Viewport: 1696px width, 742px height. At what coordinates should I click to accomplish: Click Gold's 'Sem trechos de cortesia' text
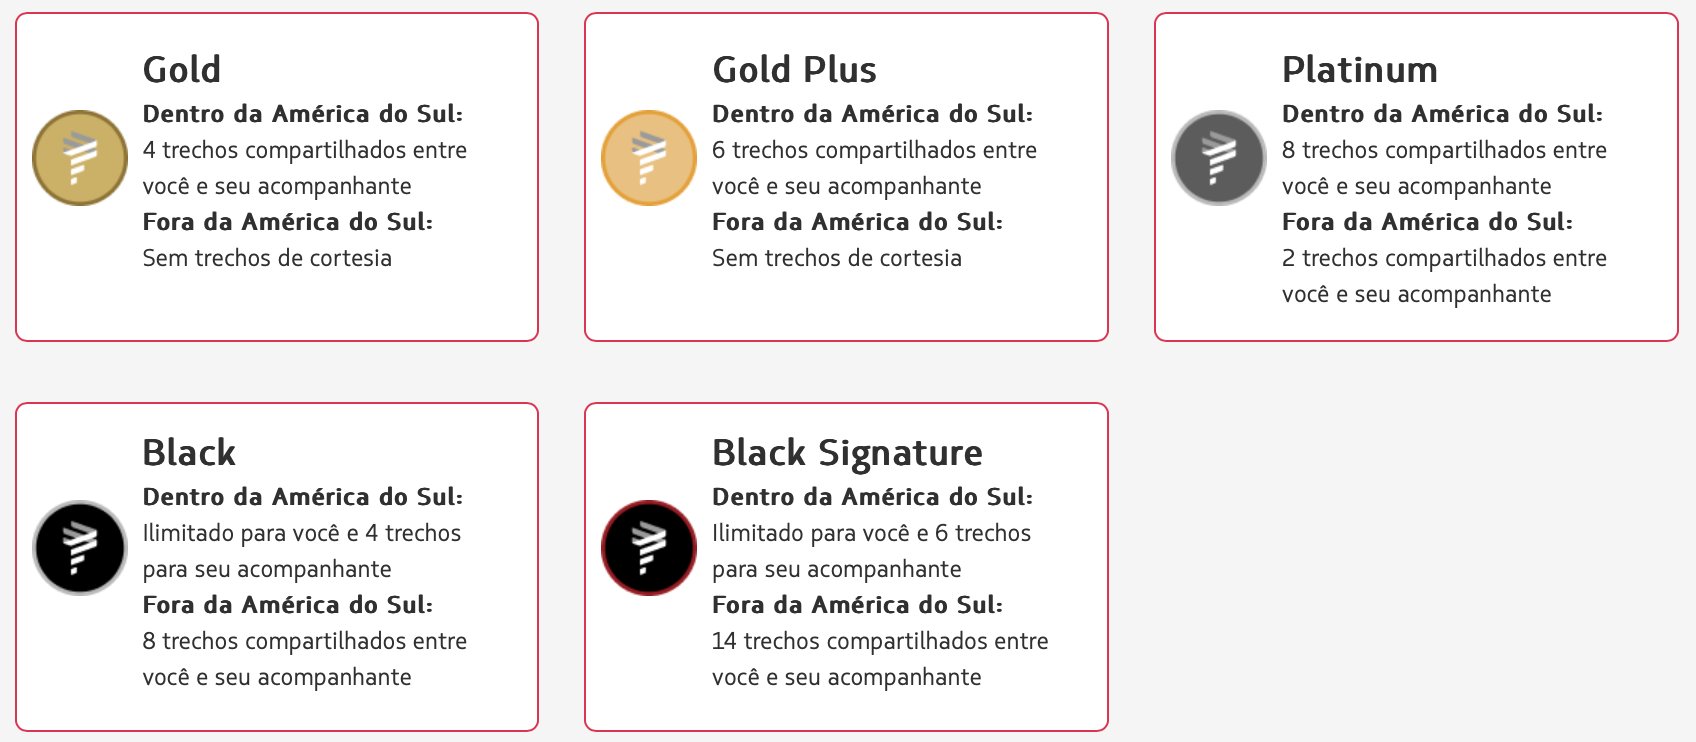(x=267, y=258)
